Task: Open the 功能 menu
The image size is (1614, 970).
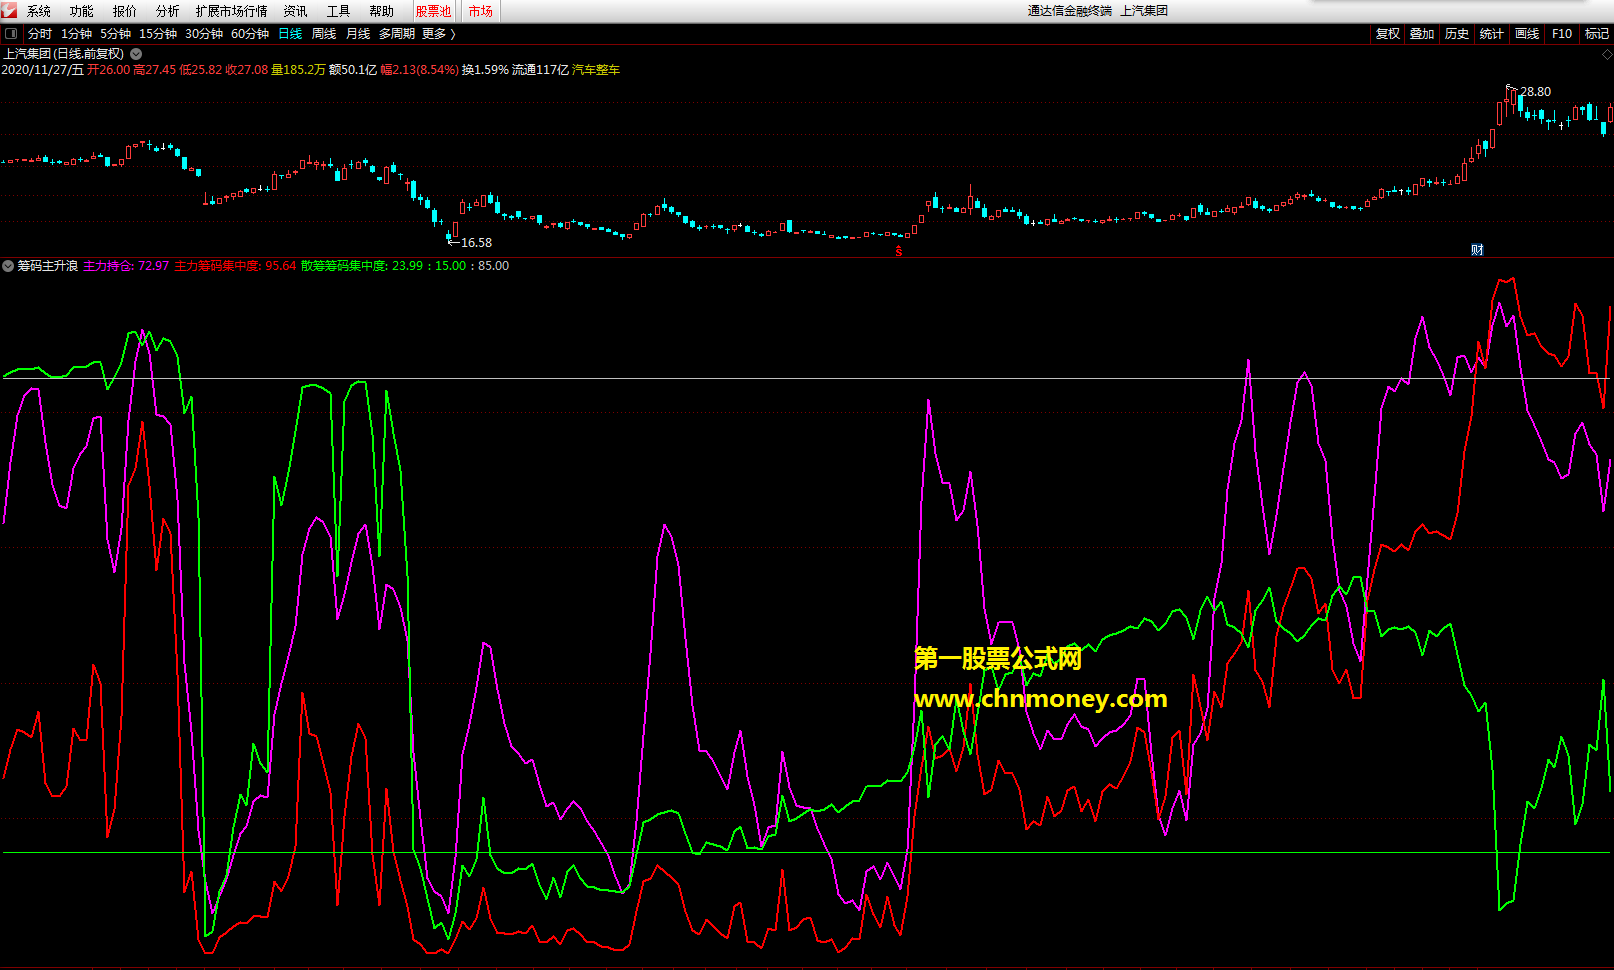Action: coord(82,11)
